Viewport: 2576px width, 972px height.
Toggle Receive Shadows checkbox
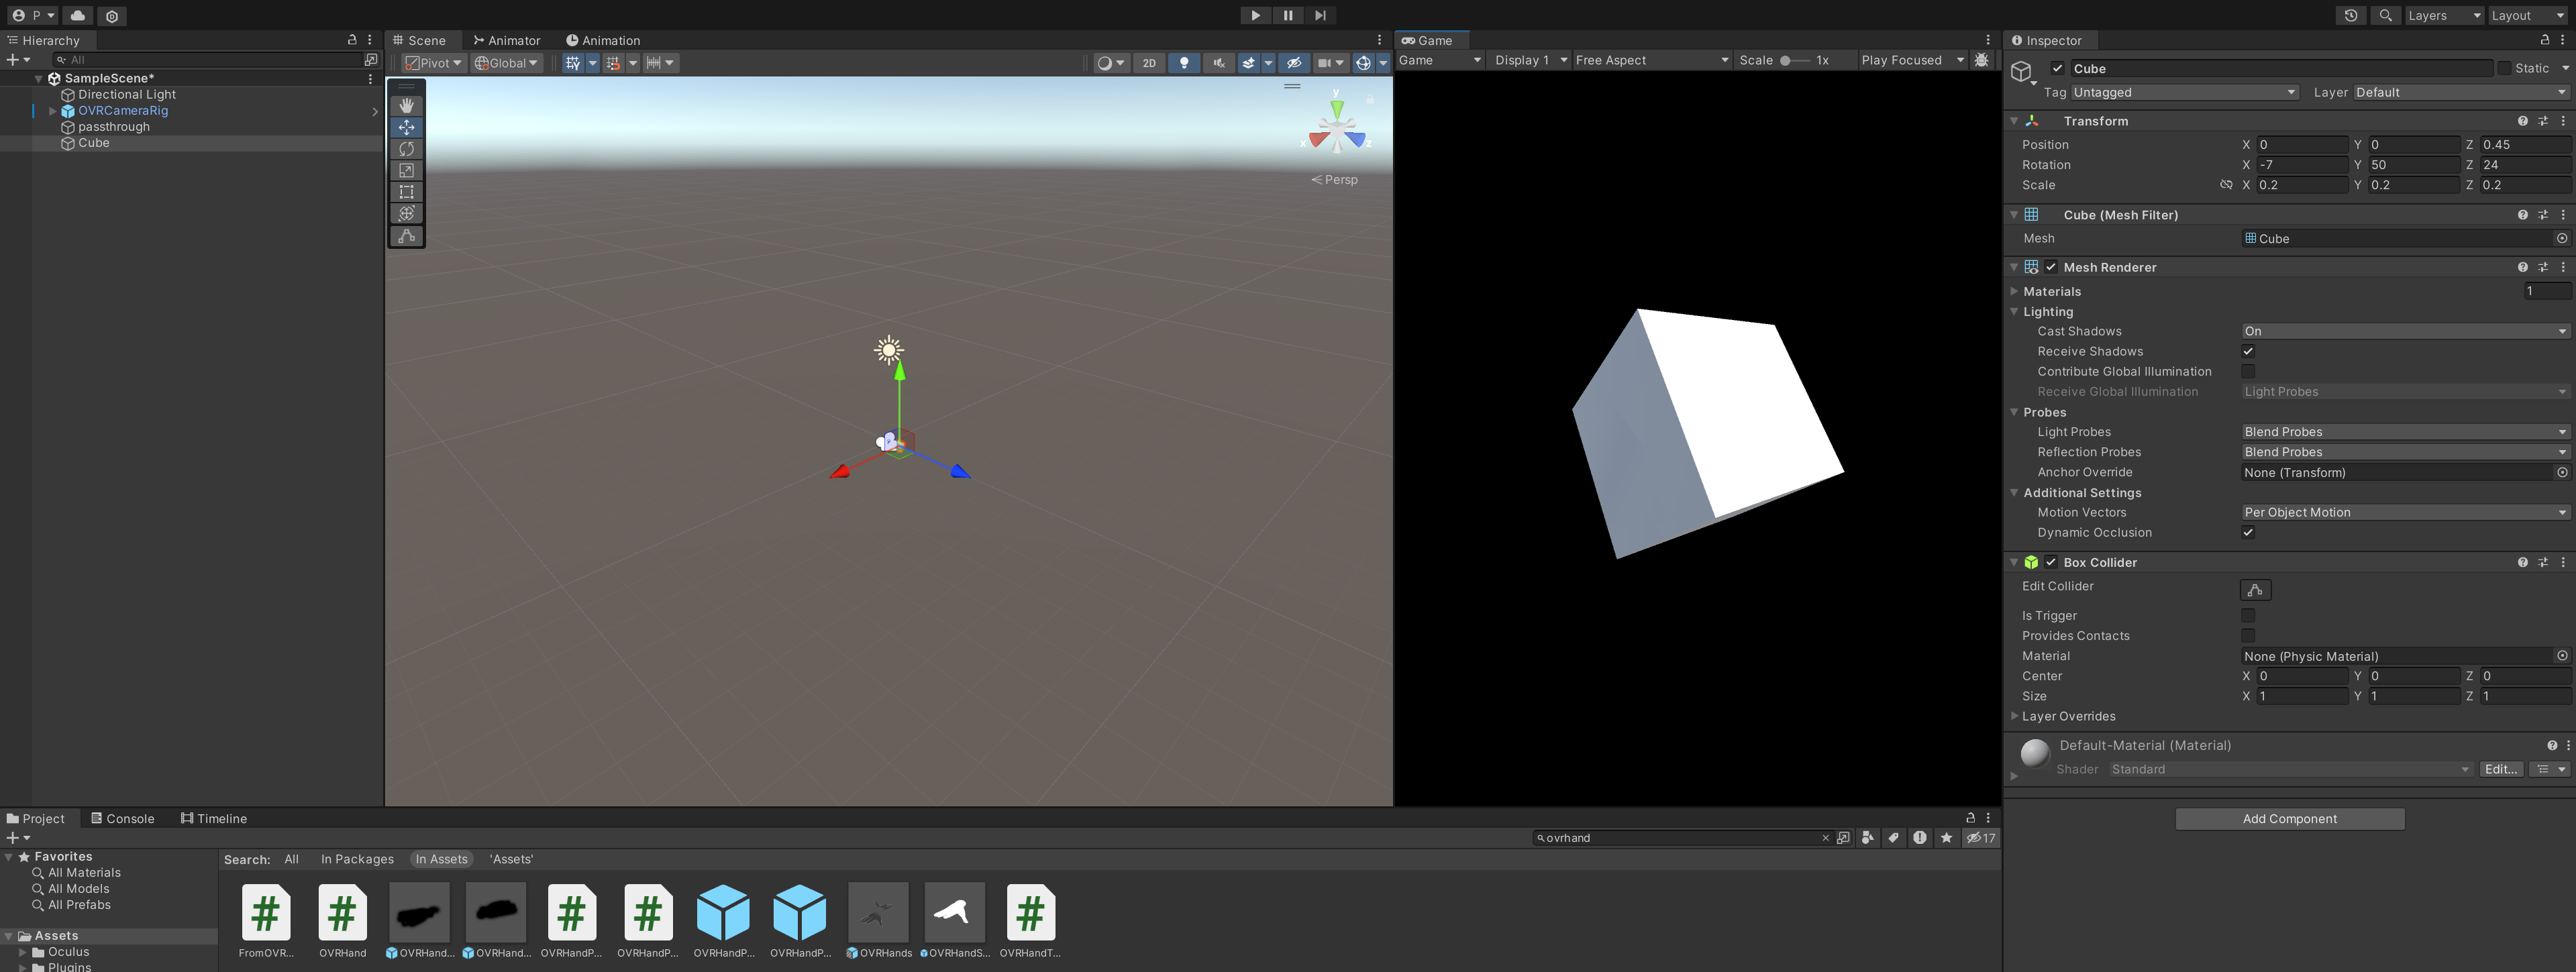click(x=2248, y=351)
